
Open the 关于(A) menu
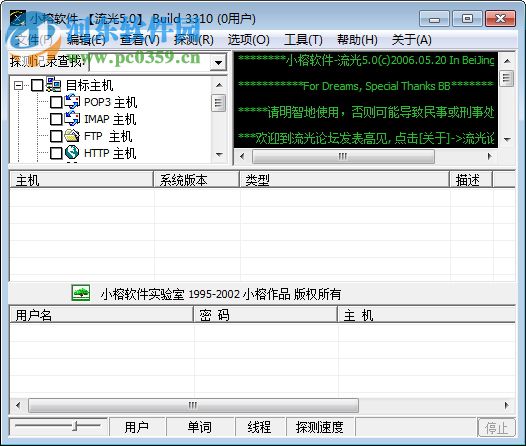412,40
